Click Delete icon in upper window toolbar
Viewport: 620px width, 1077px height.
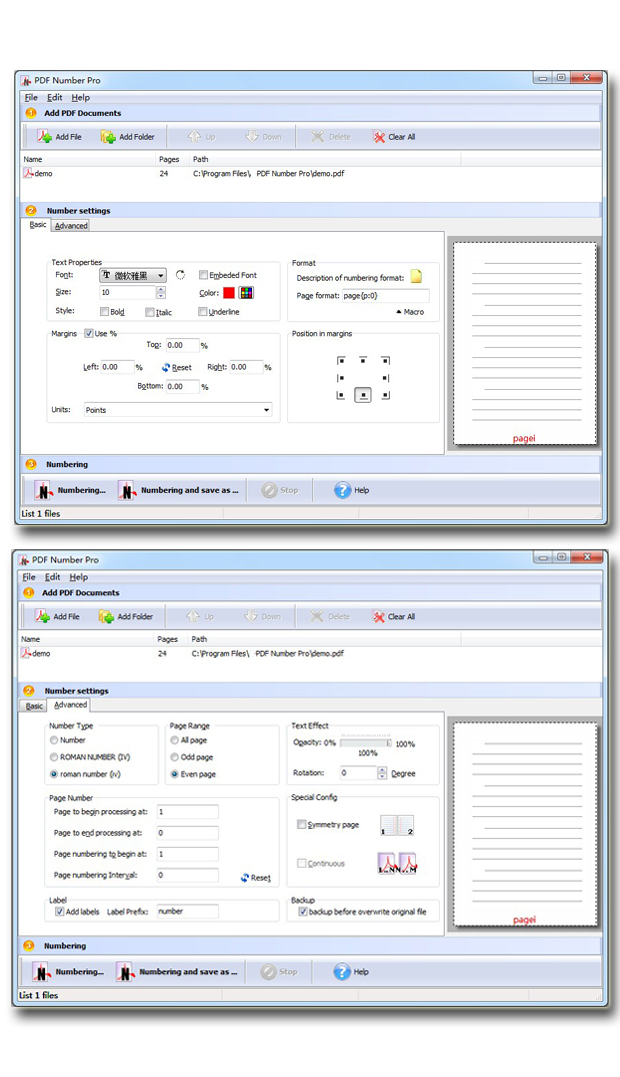point(317,137)
